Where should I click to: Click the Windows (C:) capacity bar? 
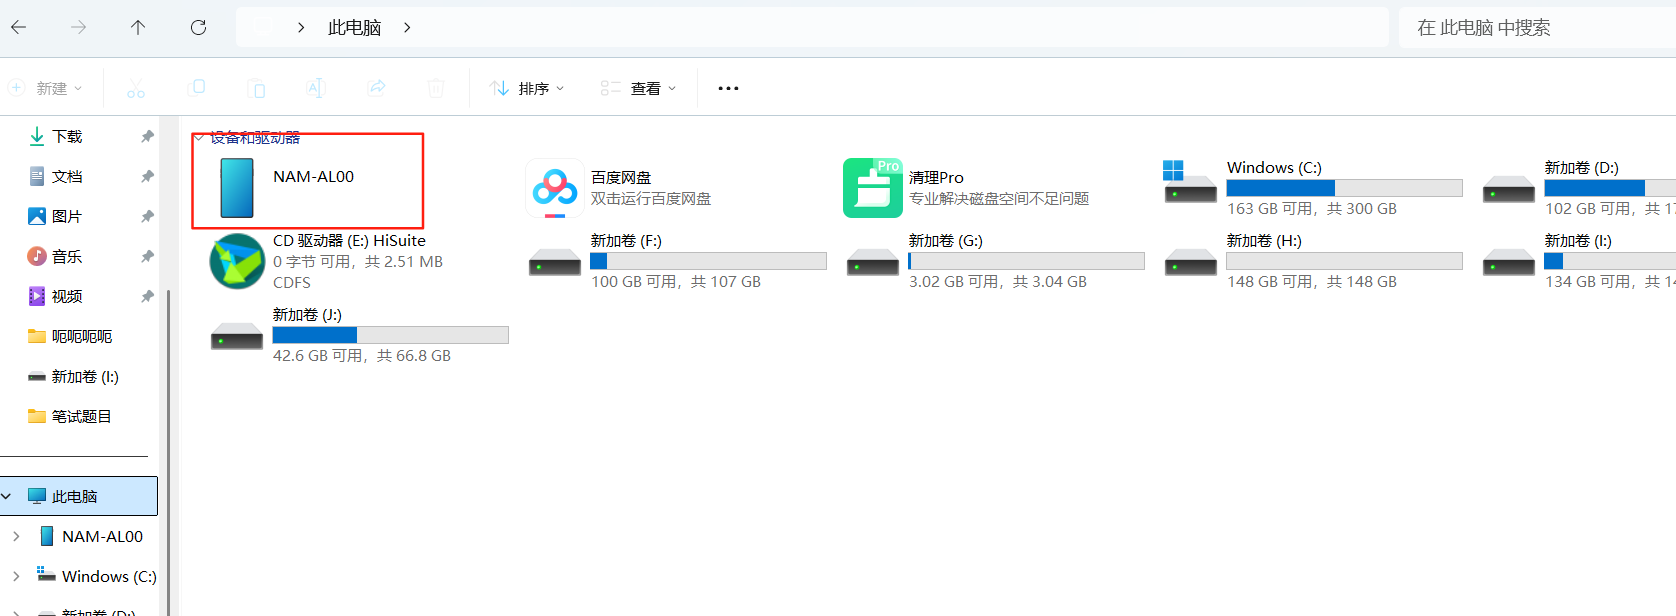point(1345,188)
